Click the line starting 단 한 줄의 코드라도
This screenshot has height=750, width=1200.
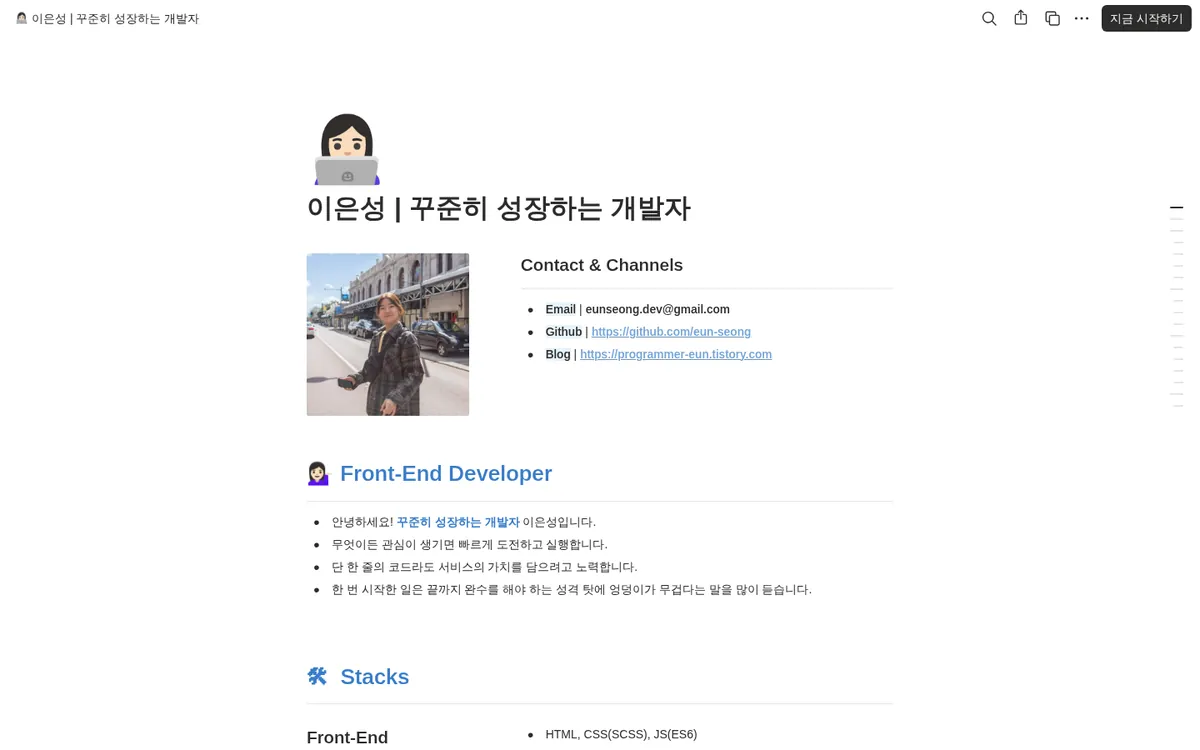485,567
